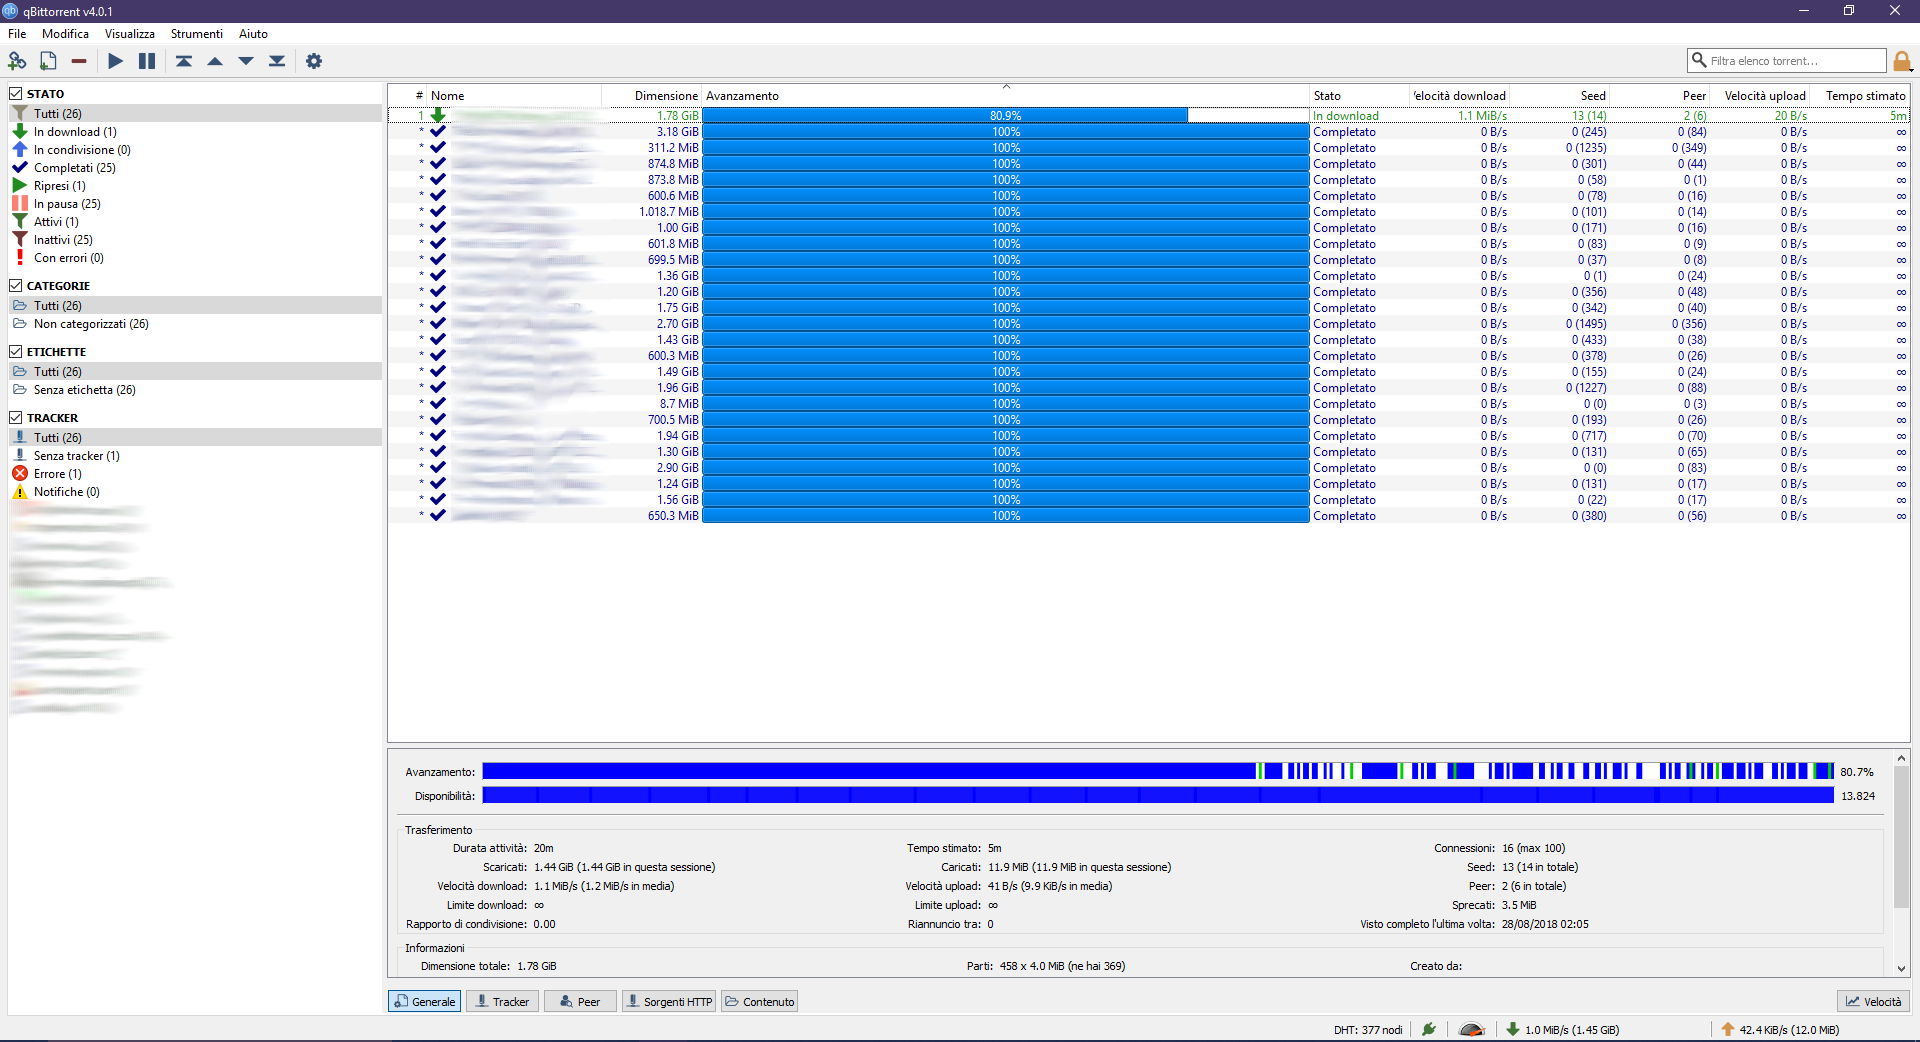Select Errore tracker filter
The height and width of the screenshot is (1042, 1920).
(57, 474)
